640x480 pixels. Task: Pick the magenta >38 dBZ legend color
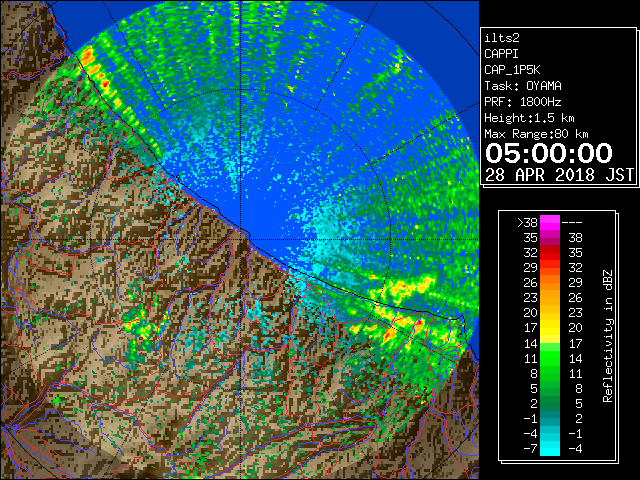pos(550,223)
